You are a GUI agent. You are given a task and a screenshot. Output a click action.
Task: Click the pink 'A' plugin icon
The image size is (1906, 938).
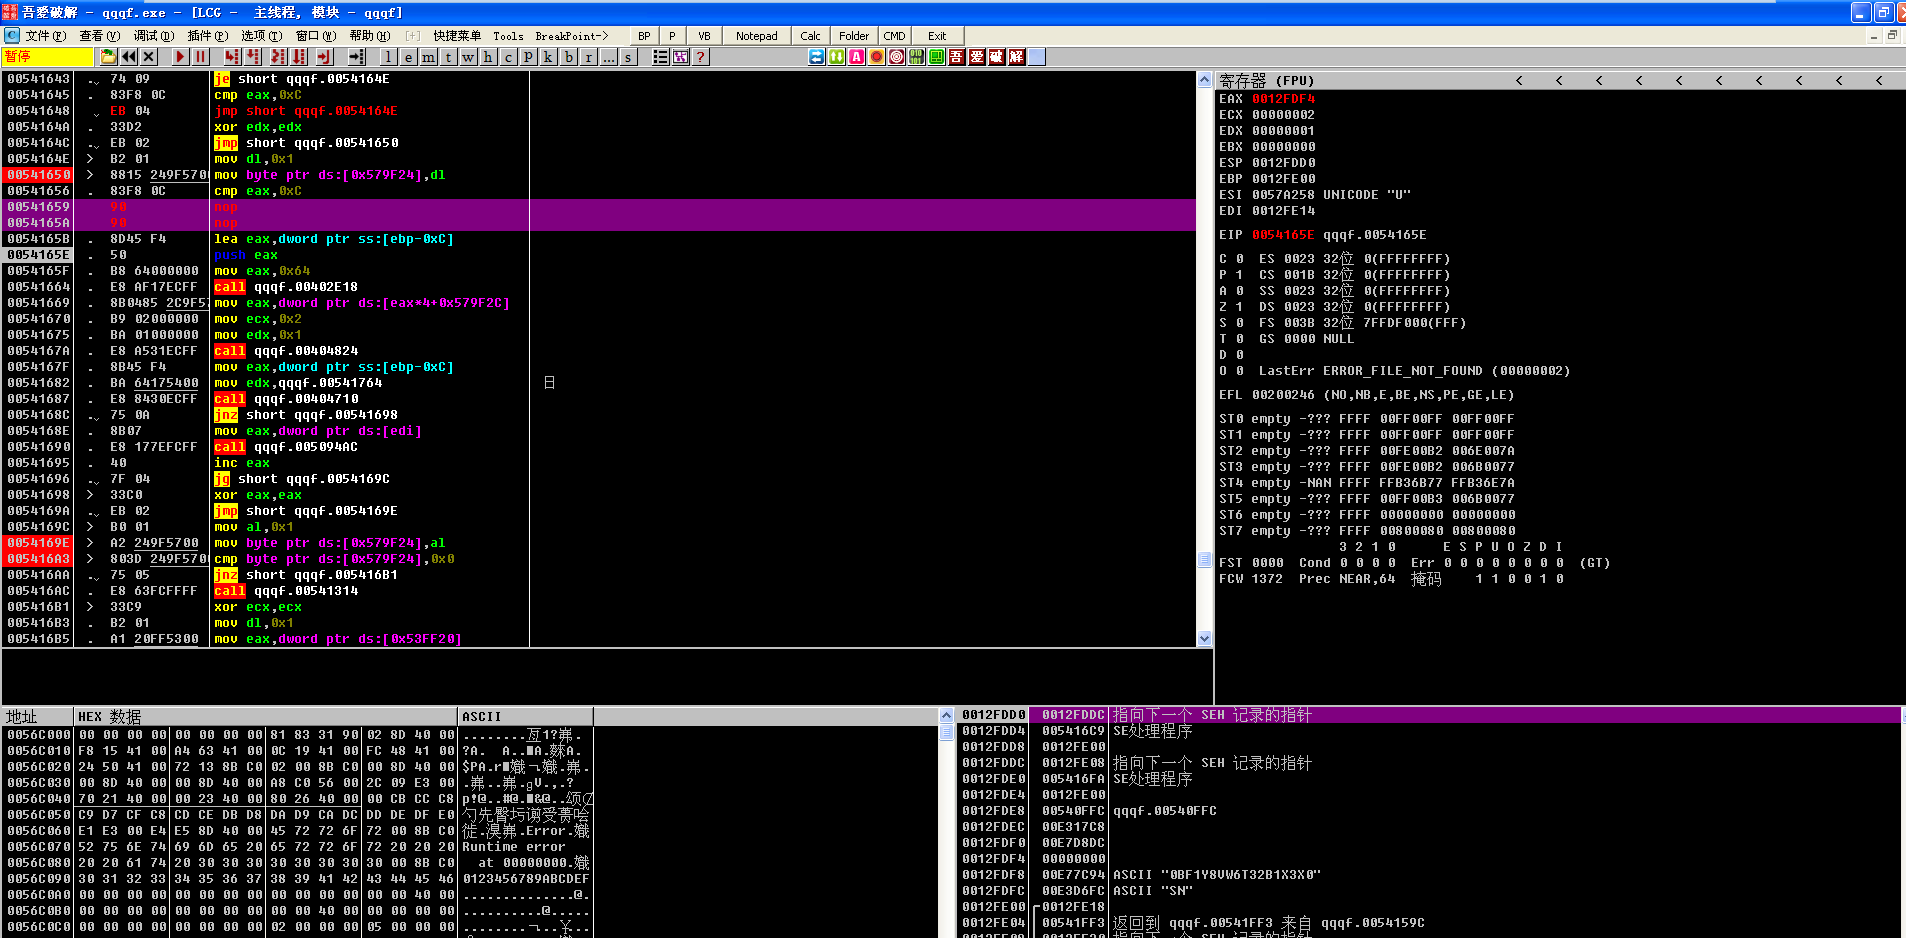coord(857,57)
